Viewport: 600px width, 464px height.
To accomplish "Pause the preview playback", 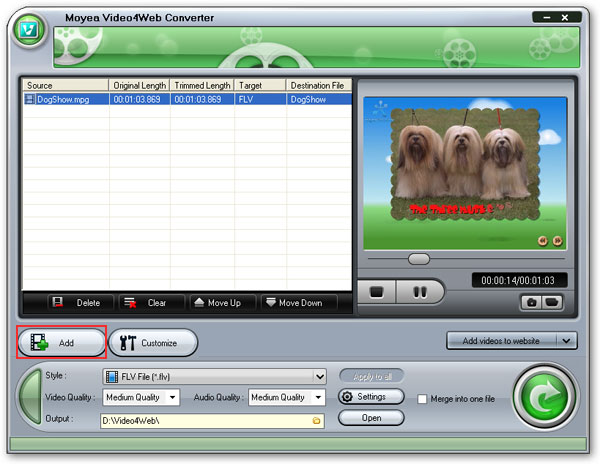I will [420, 292].
